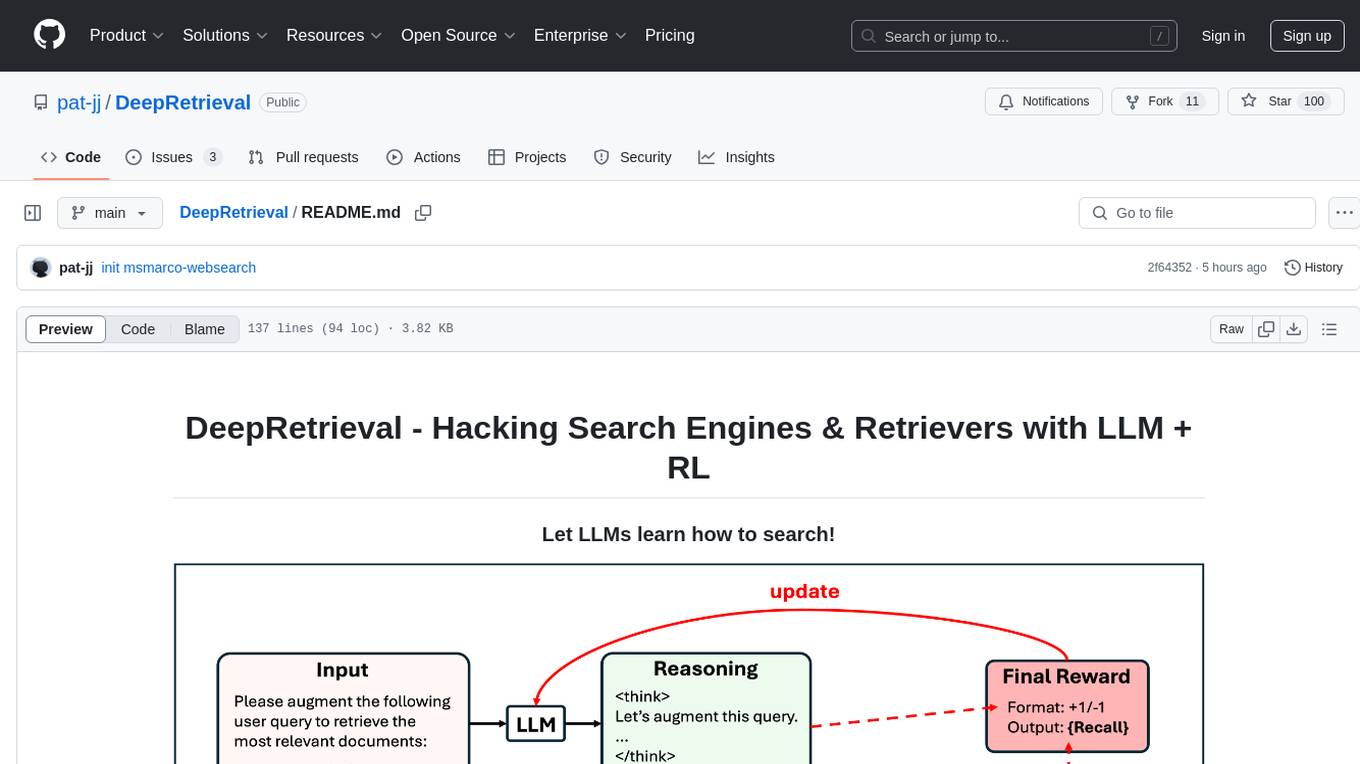The image size is (1360, 764).
Task: Click the 137 lines file info text
Action: point(350,328)
